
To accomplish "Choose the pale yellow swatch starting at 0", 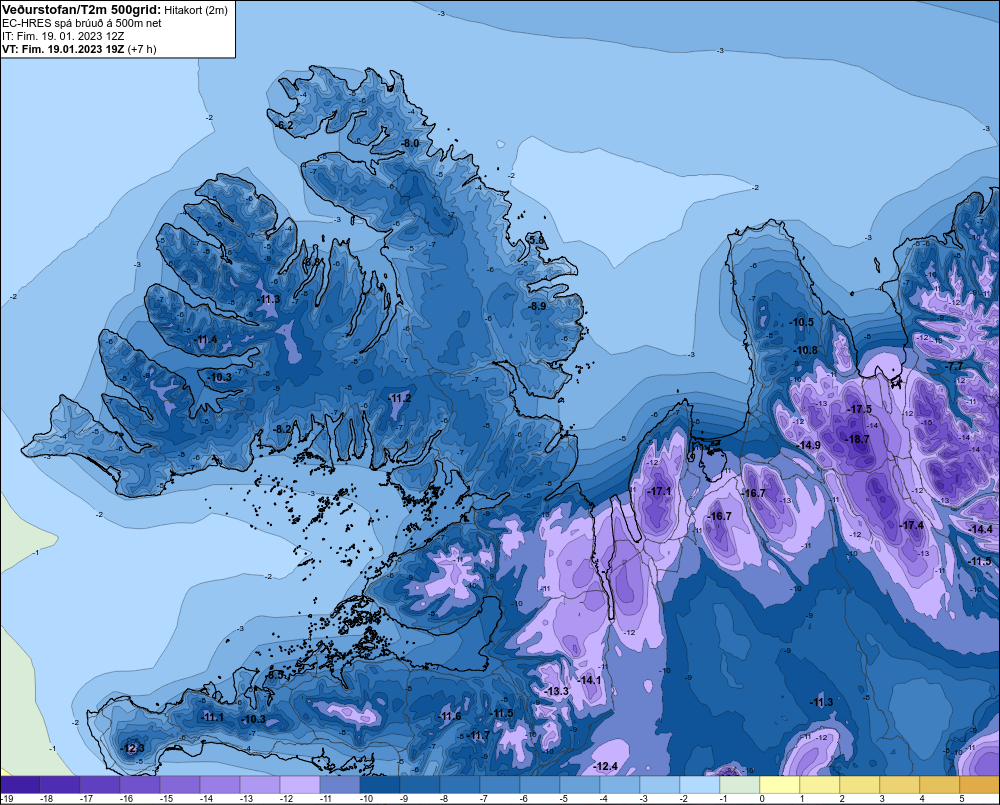I will click(x=779, y=785).
